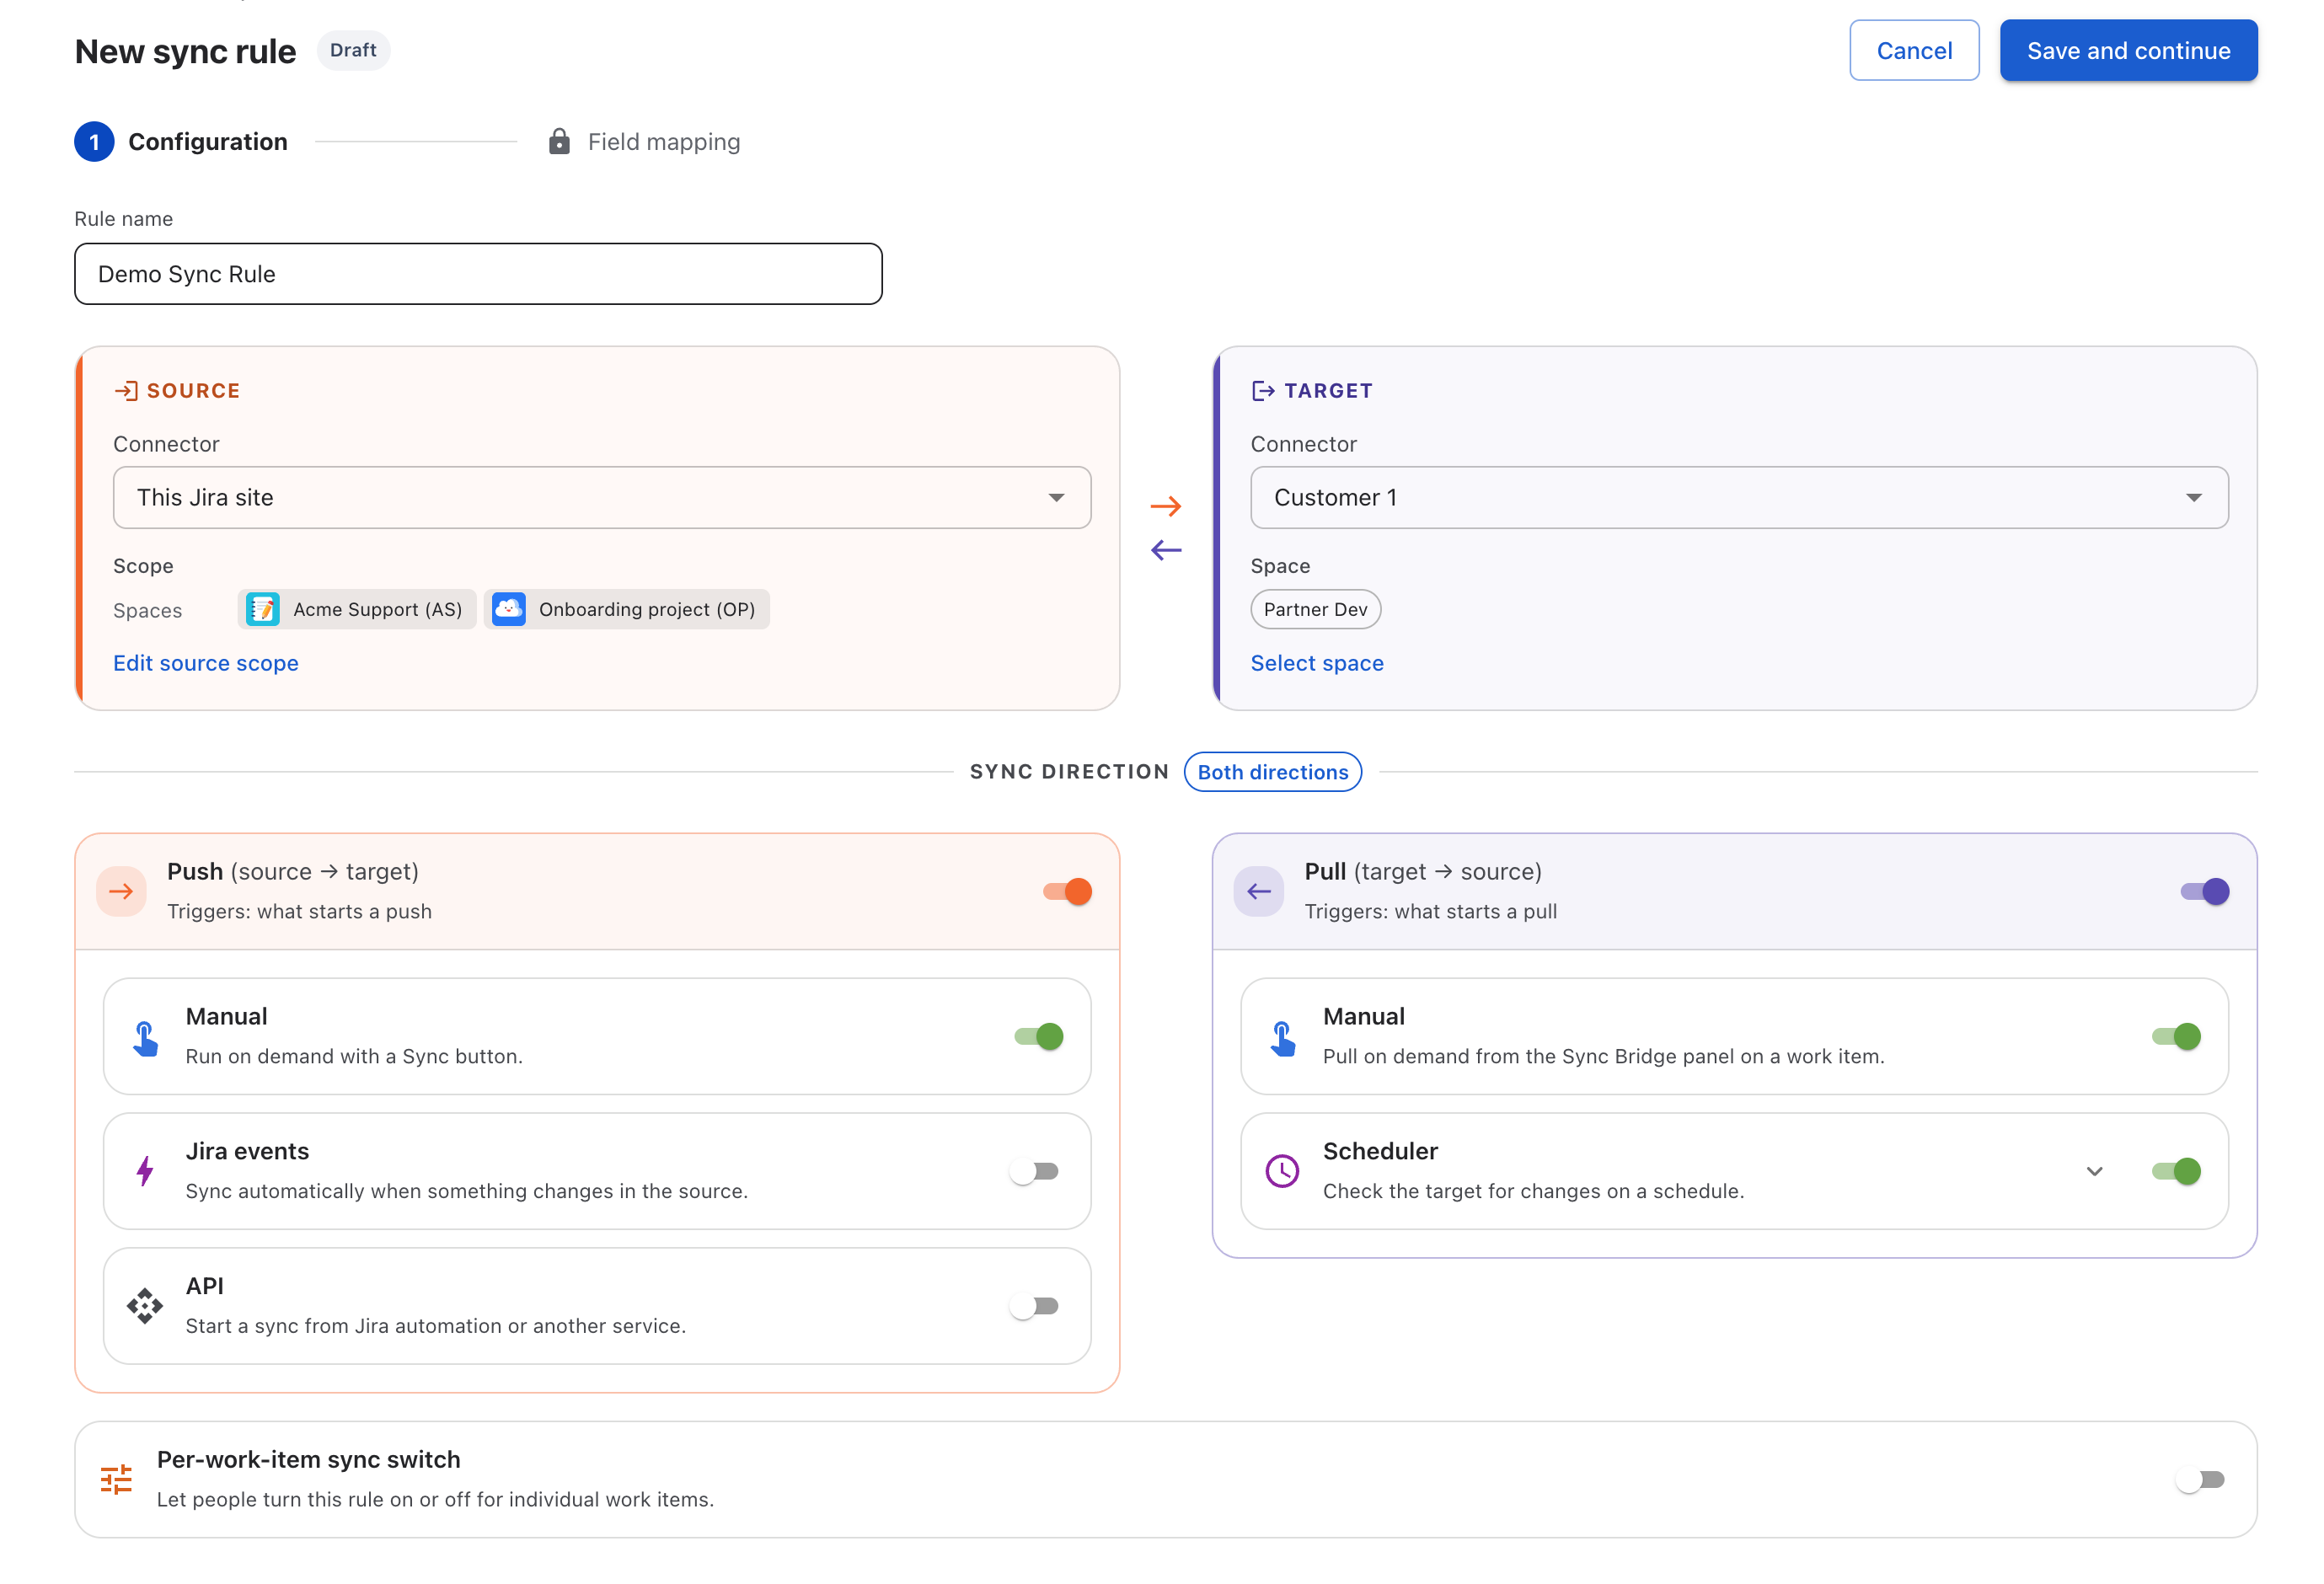
Task: Click the Acme Support (AS) chip label
Action: pos(377,609)
